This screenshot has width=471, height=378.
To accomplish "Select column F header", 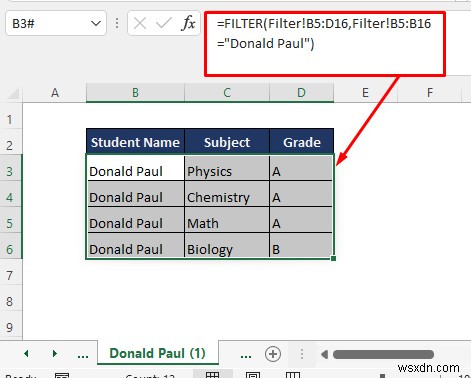I will pos(430,93).
